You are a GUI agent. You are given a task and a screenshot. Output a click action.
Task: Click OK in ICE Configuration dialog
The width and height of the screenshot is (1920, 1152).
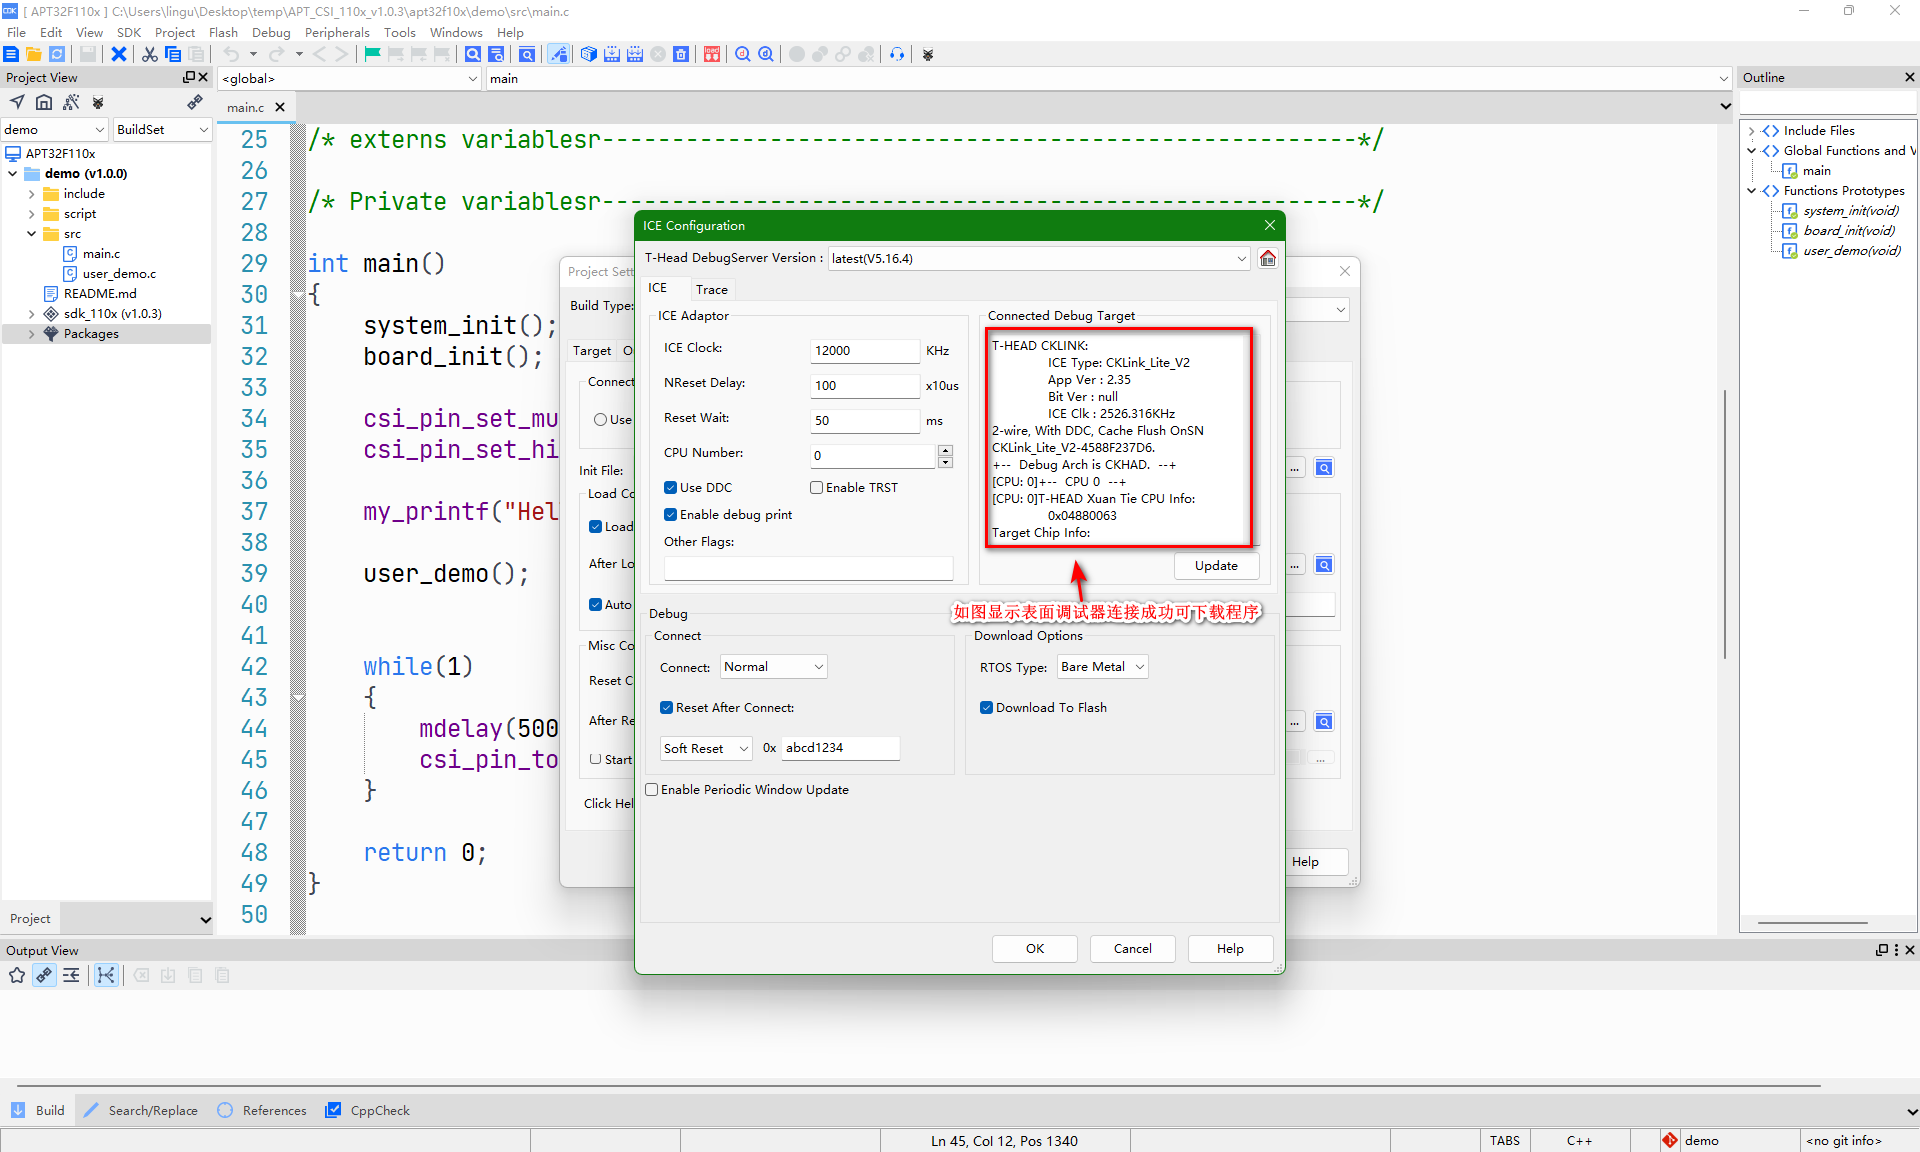pyautogui.click(x=1035, y=949)
